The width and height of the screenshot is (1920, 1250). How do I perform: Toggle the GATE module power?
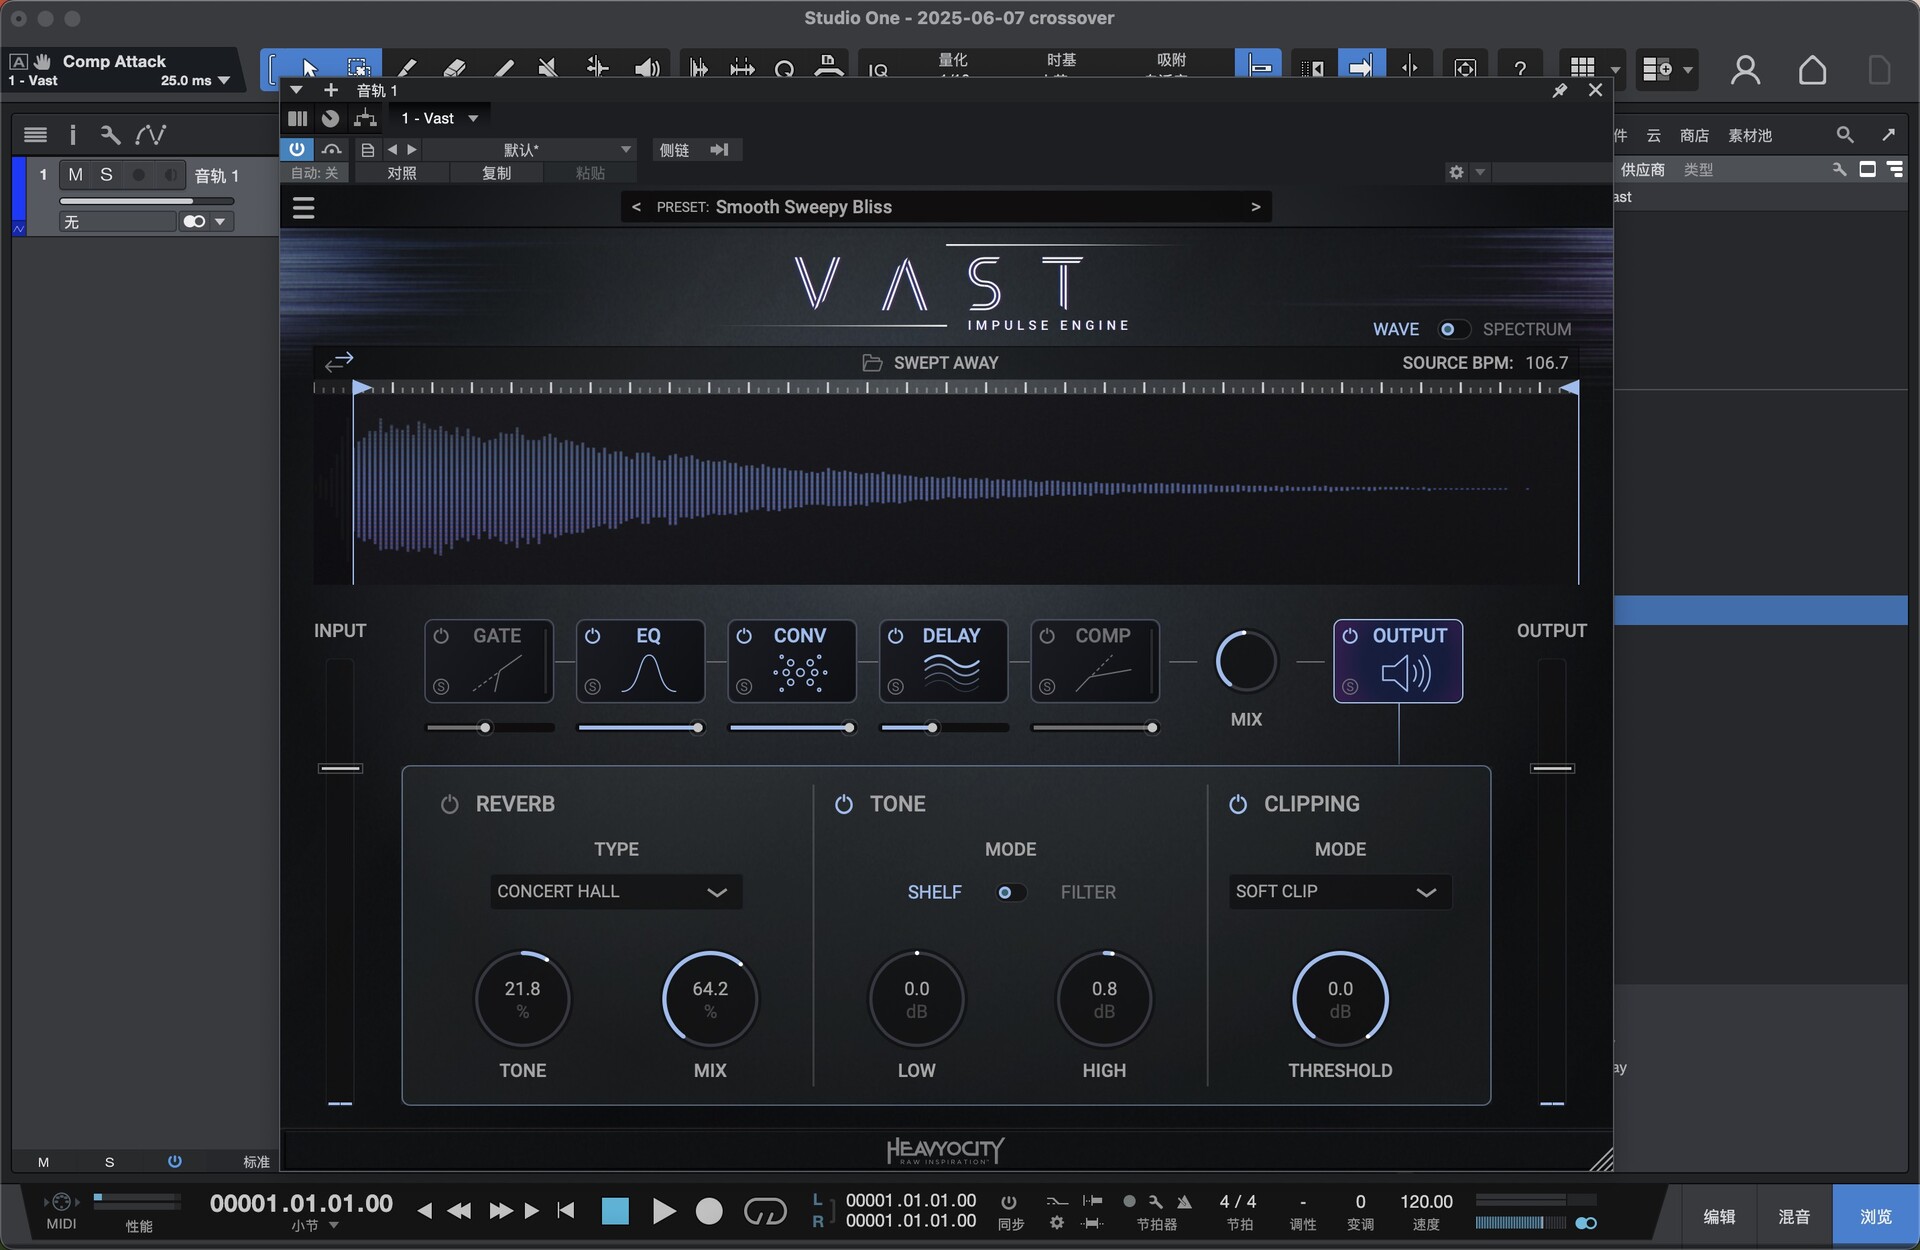(441, 636)
